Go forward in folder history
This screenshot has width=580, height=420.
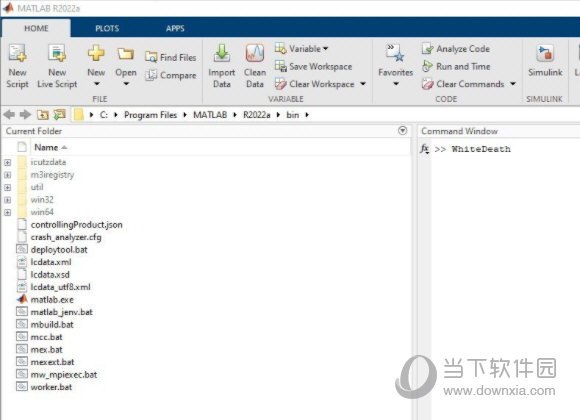coord(25,115)
